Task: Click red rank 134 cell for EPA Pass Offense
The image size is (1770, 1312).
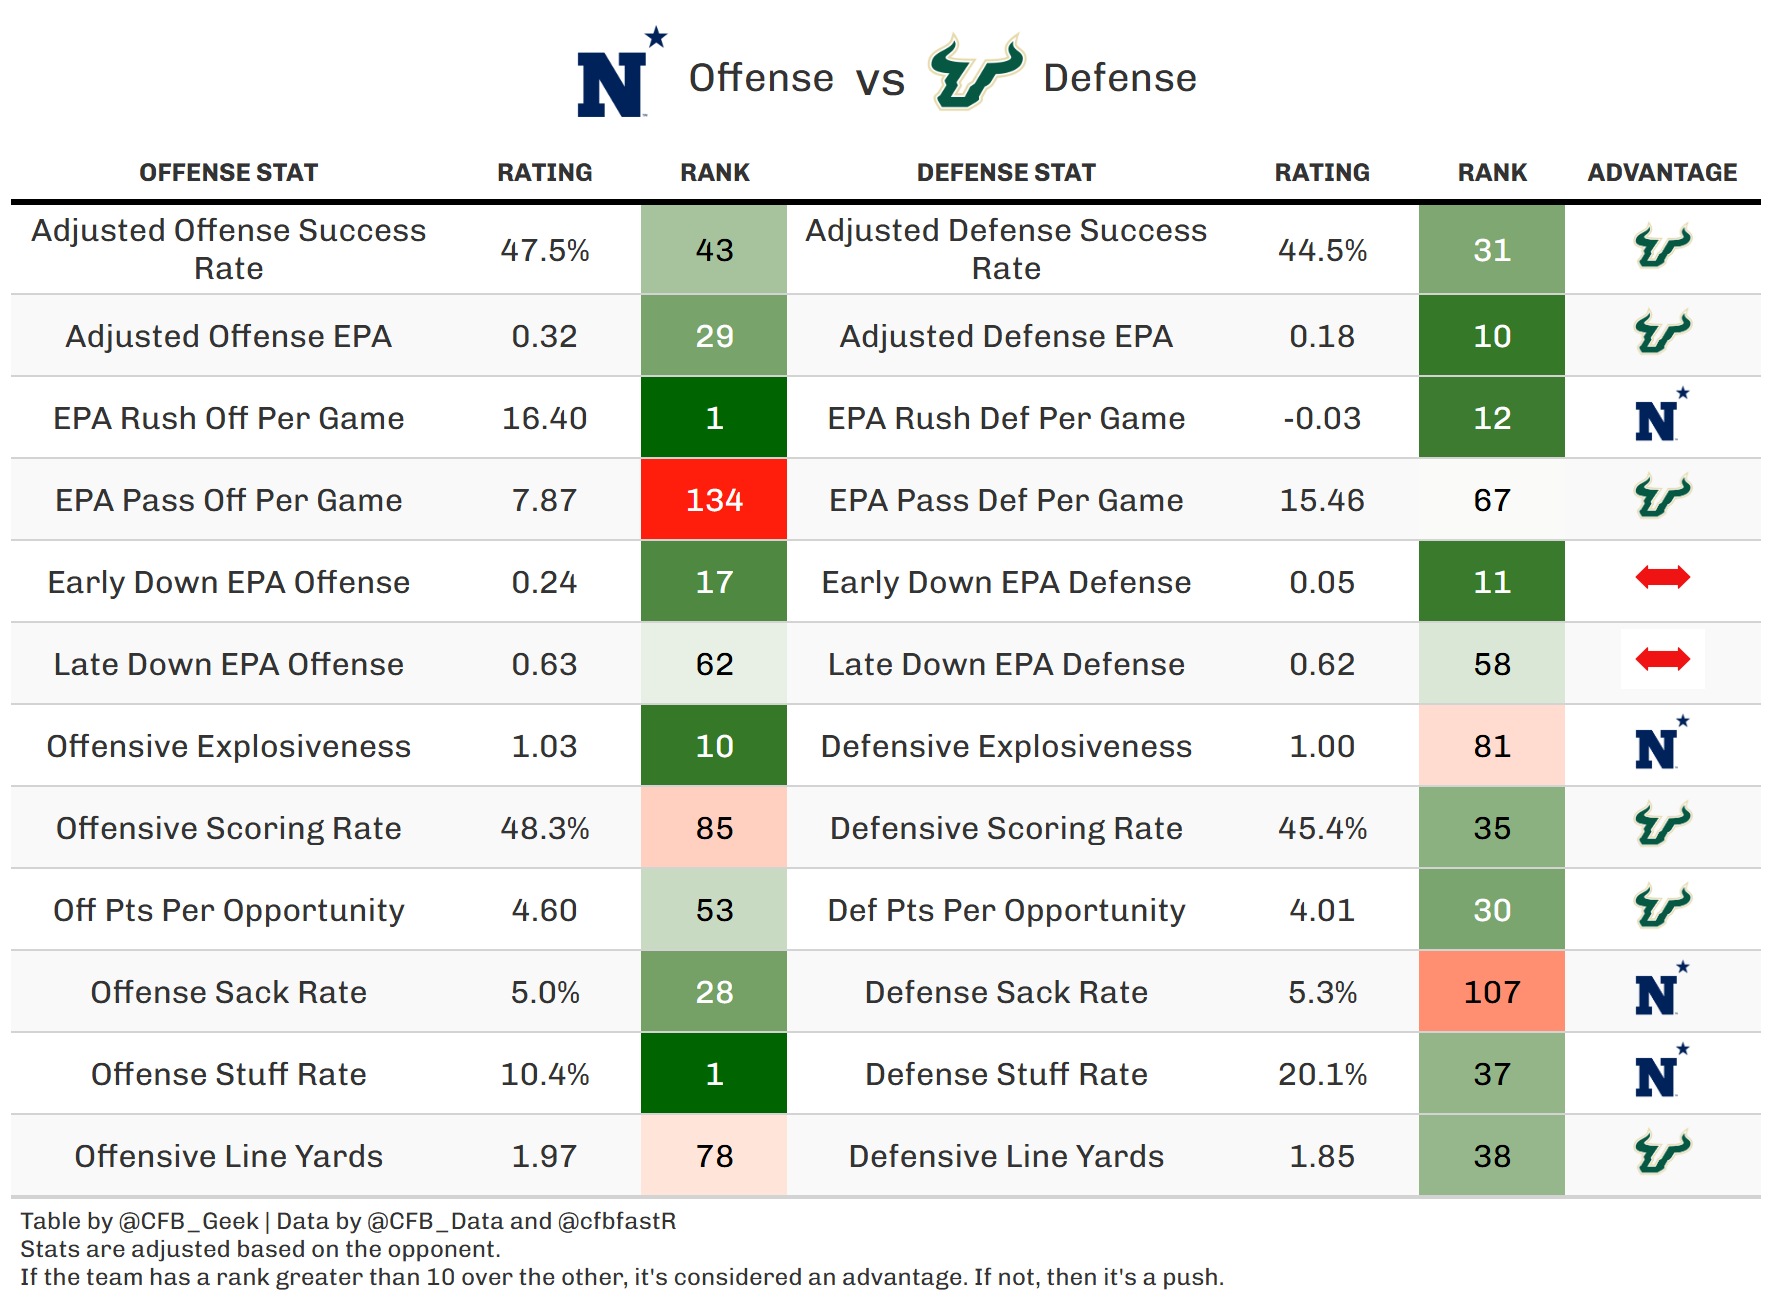Action: (x=714, y=500)
